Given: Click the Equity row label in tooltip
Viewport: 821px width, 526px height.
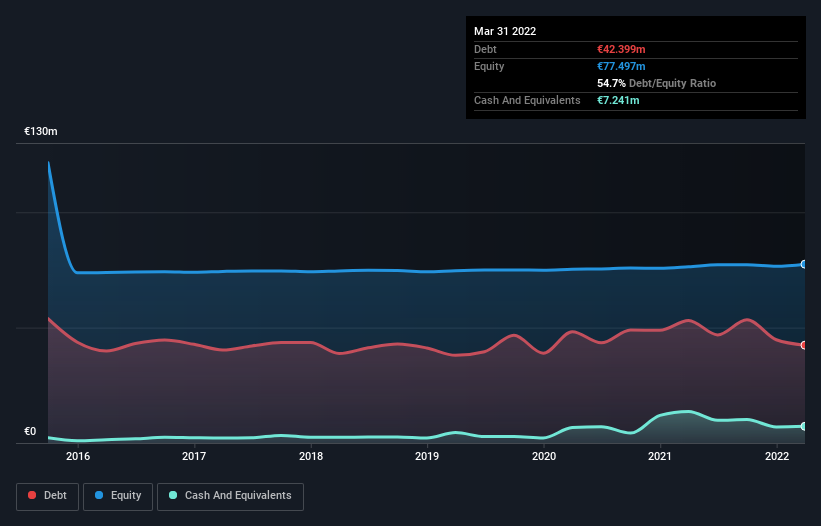Looking at the screenshot, I should (x=489, y=66).
